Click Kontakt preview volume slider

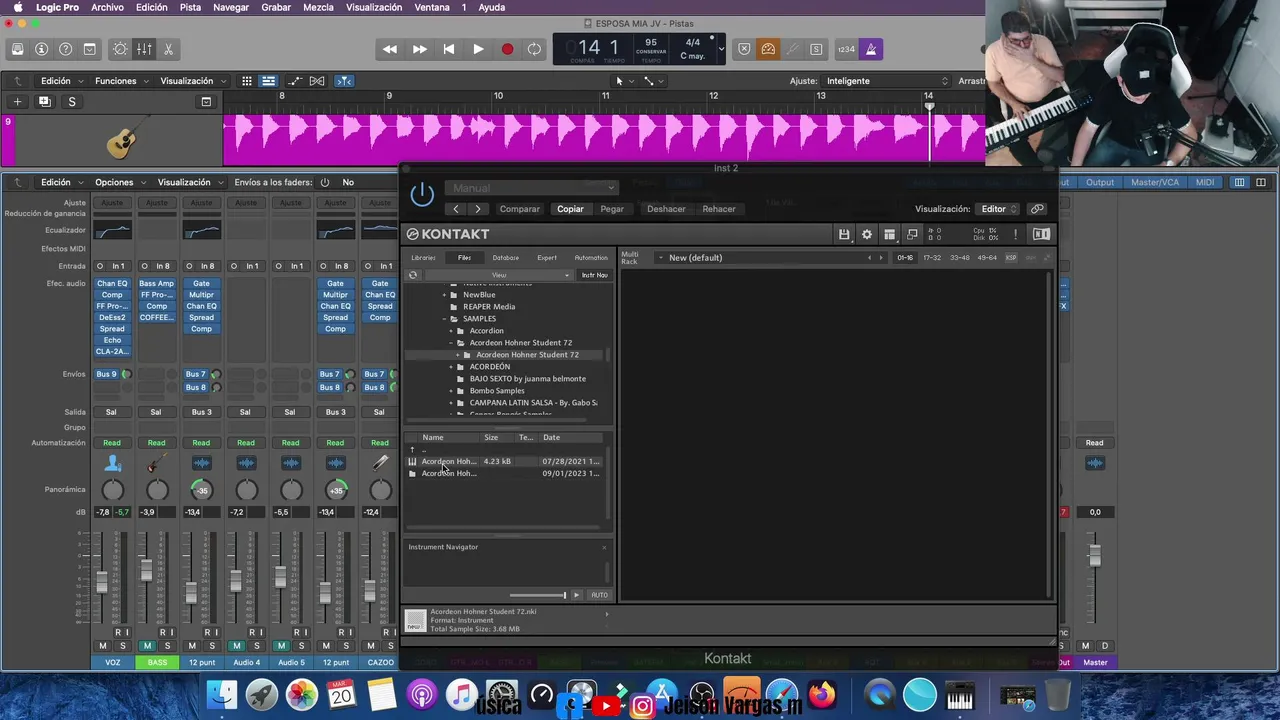coord(538,595)
